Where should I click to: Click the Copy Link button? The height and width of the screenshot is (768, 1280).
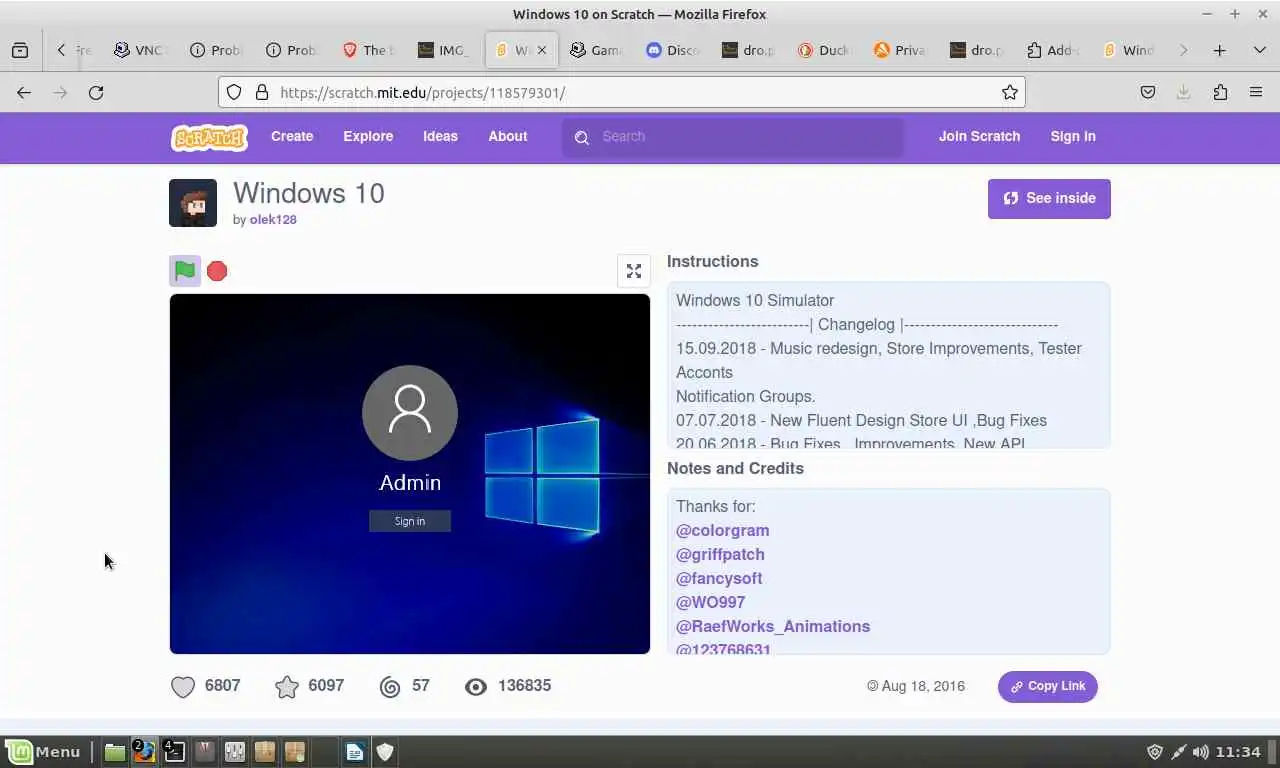(x=1047, y=687)
